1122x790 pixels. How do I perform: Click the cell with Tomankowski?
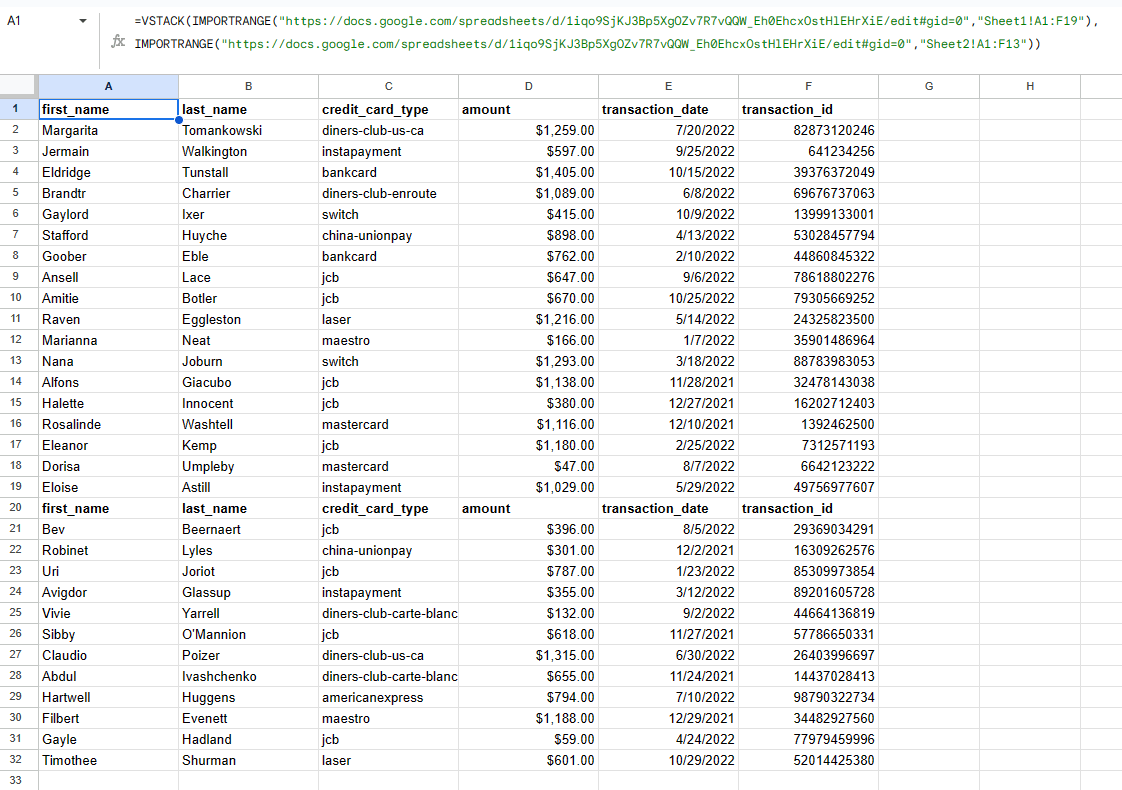(x=248, y=130)
